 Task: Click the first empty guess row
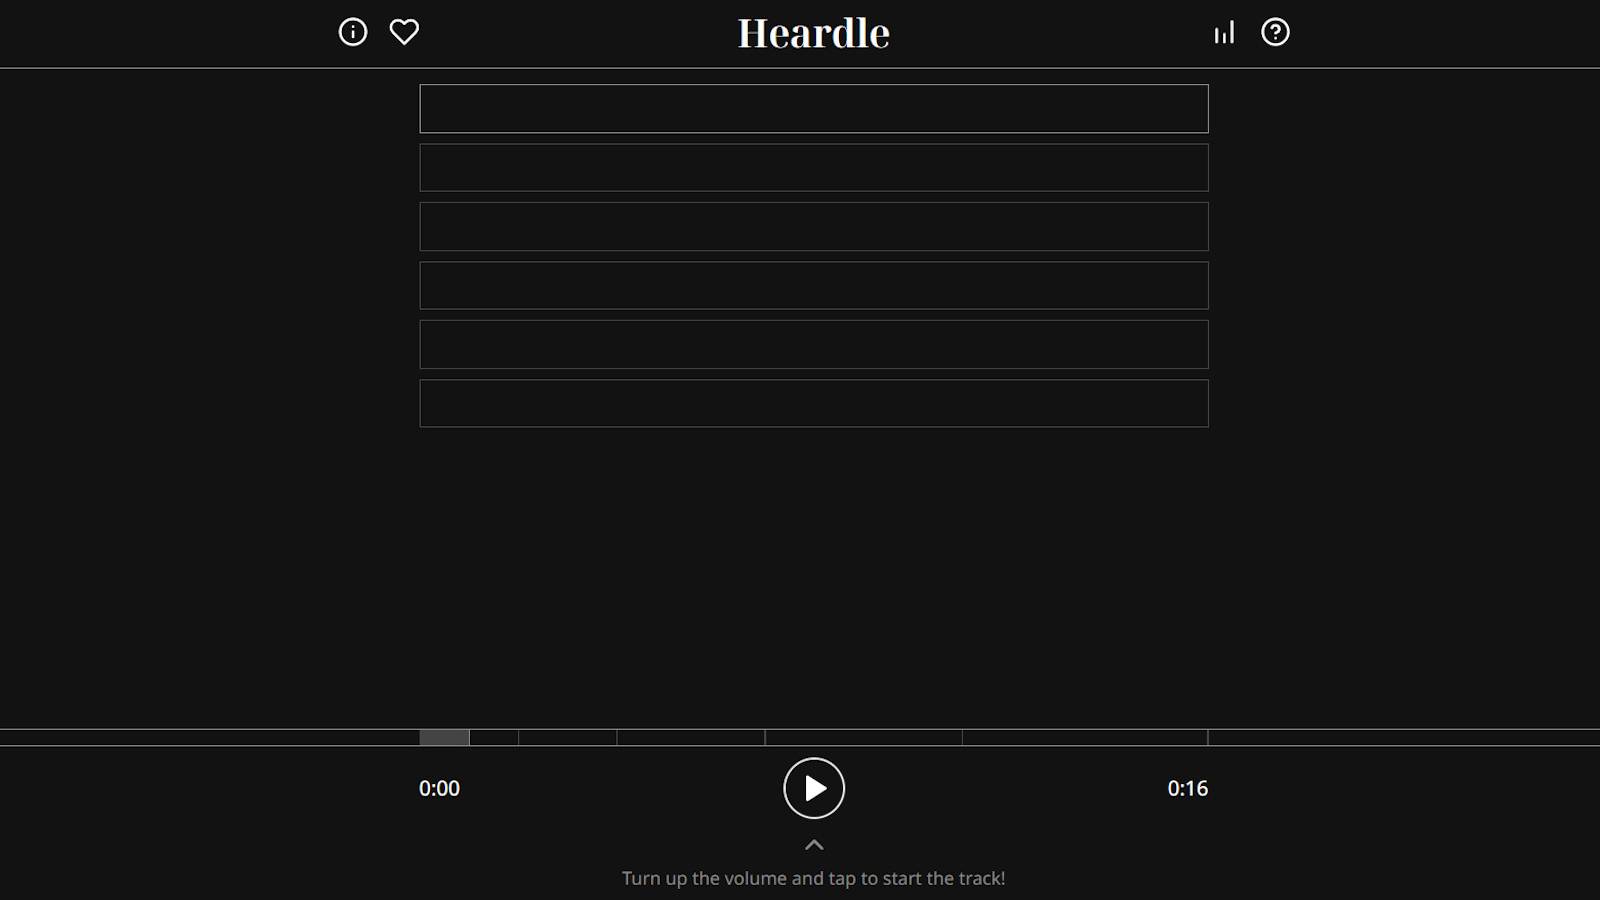coord(814,108)
